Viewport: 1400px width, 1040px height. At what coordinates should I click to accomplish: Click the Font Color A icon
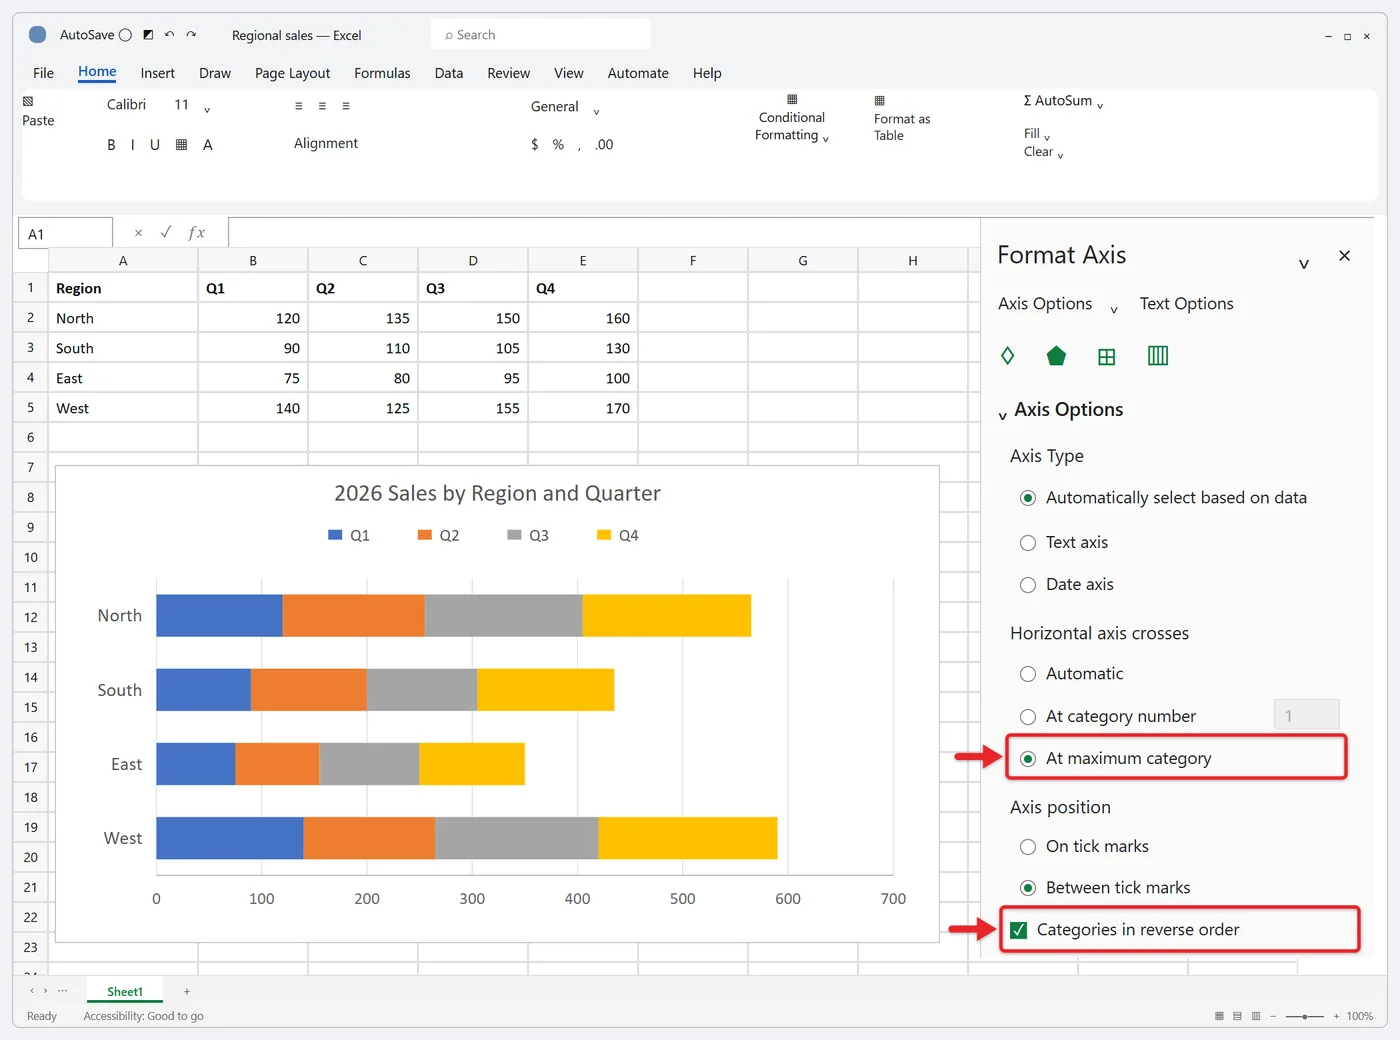[x=208, y=145]
